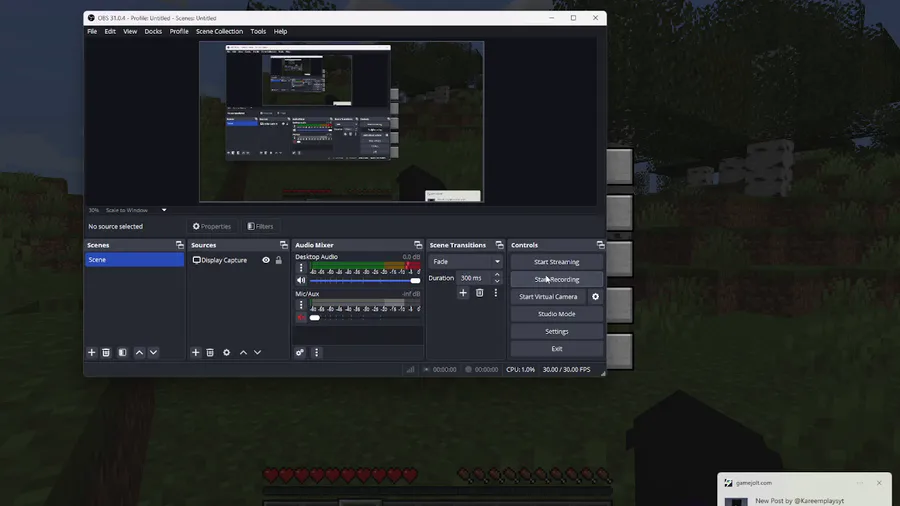Open Scene Transitions three-dot properties menu
The height and width of the screenshot is (506, 900).
[x=496, y=293]
